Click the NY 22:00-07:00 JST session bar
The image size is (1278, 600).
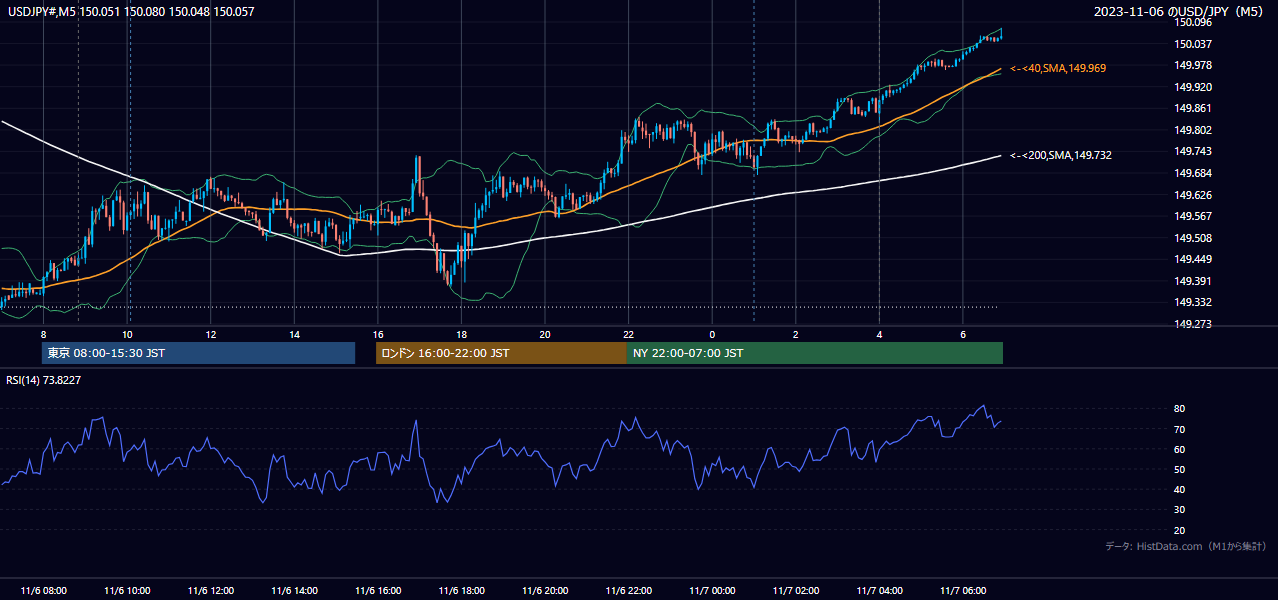[814, 353]
